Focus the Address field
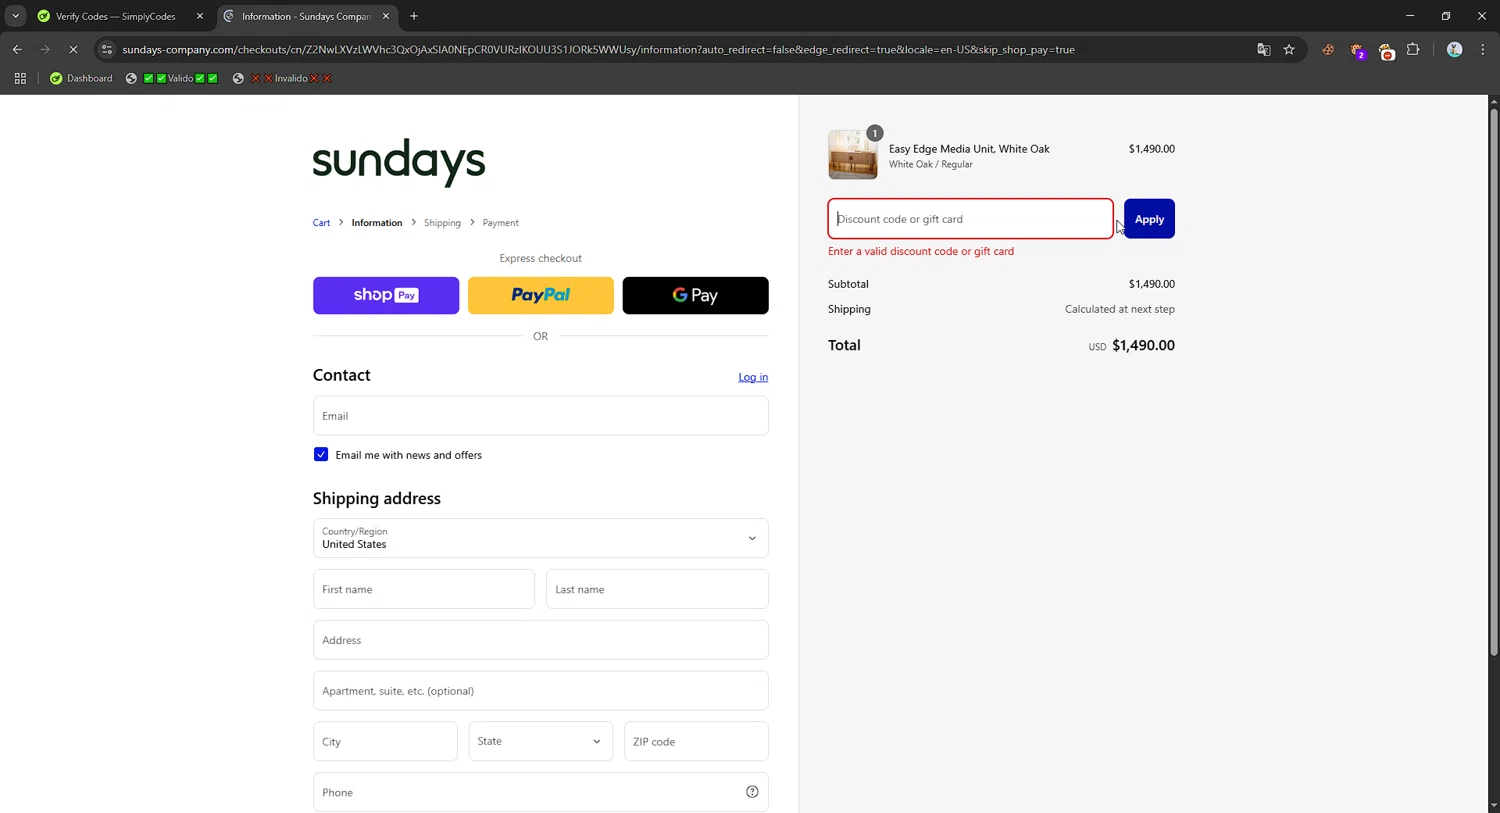This screenshot has height=813, width=1500. click(541, 640)
